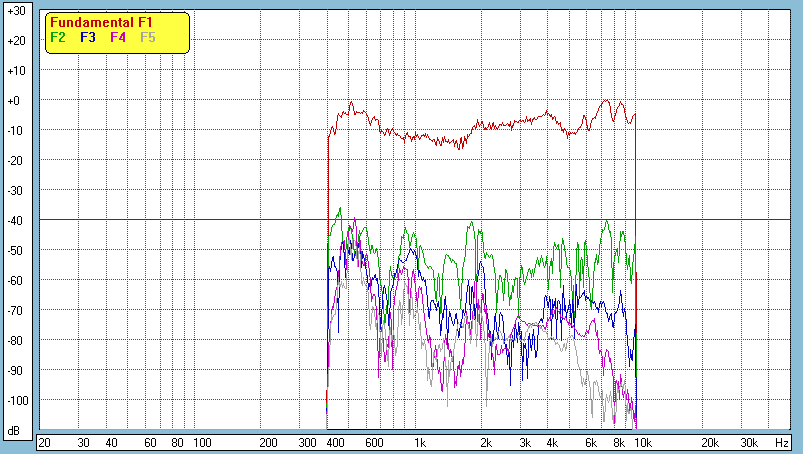803x454 pixels.
Task: Click the 20 label on frequency axis
Action: pyautogui.click(x=44, y=442)
